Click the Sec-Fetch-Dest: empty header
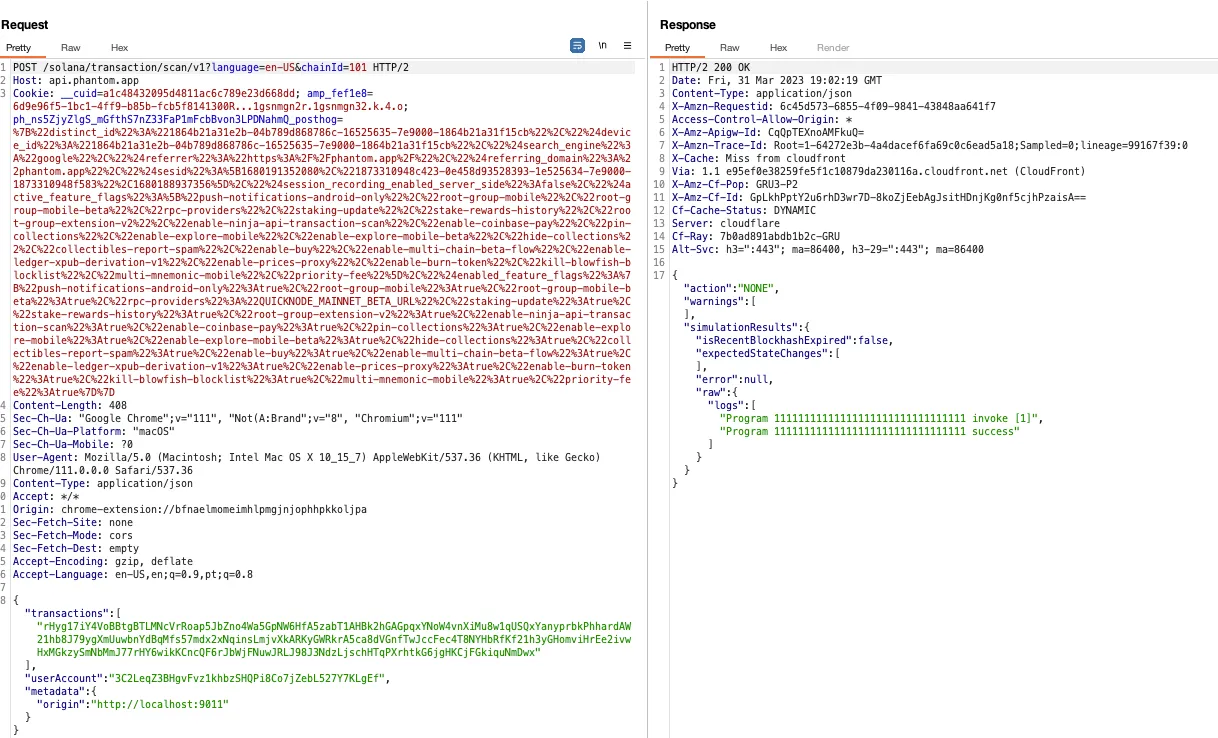 76,548
